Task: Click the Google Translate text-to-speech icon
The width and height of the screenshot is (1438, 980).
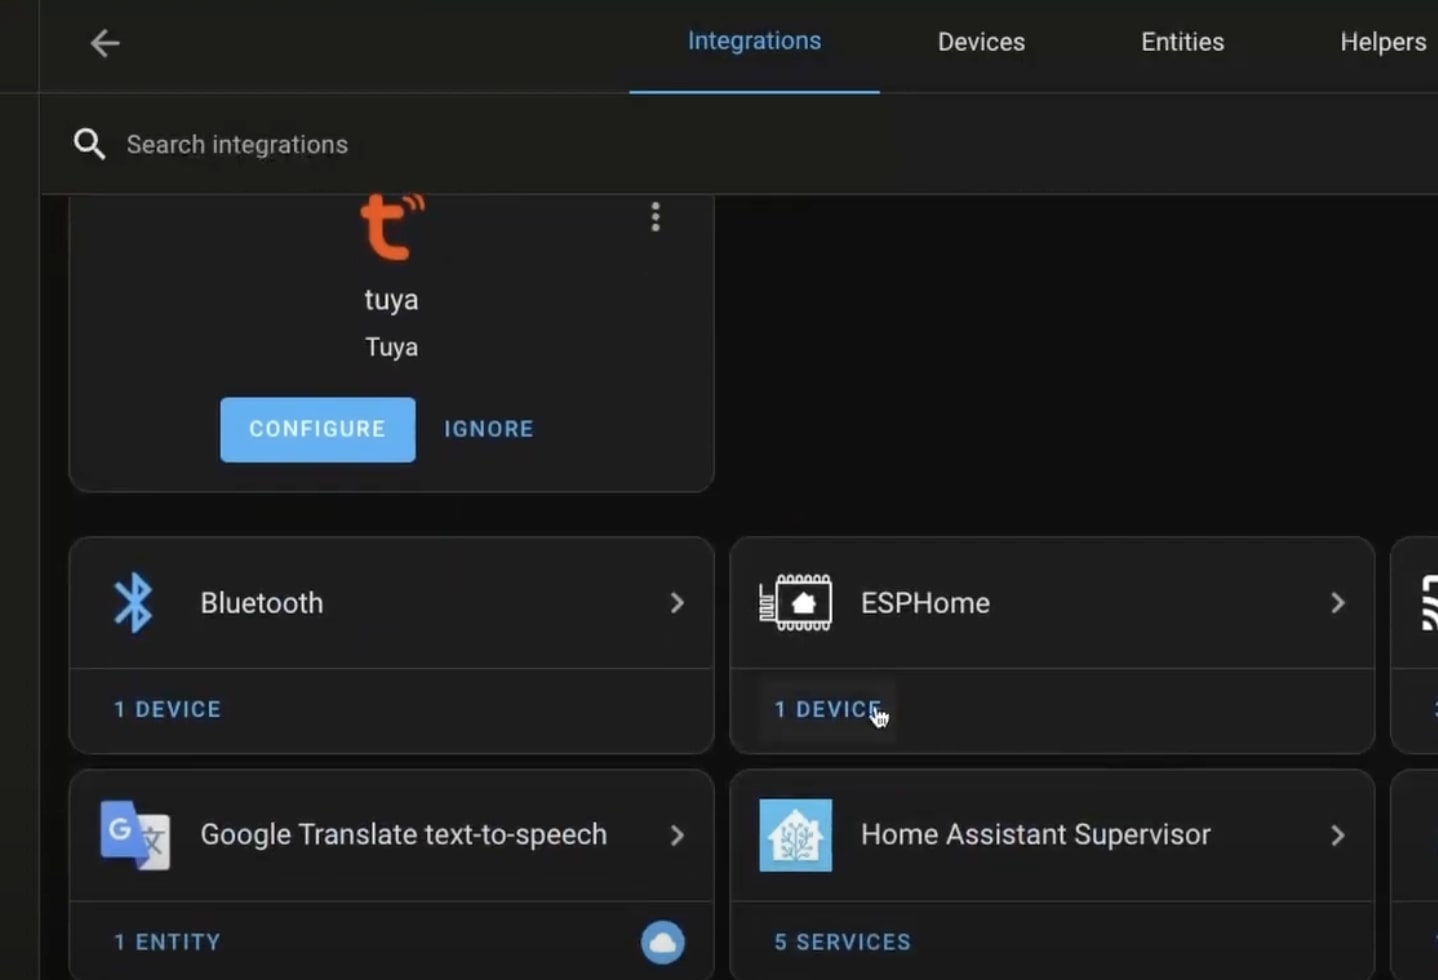Action: point(133,835)
